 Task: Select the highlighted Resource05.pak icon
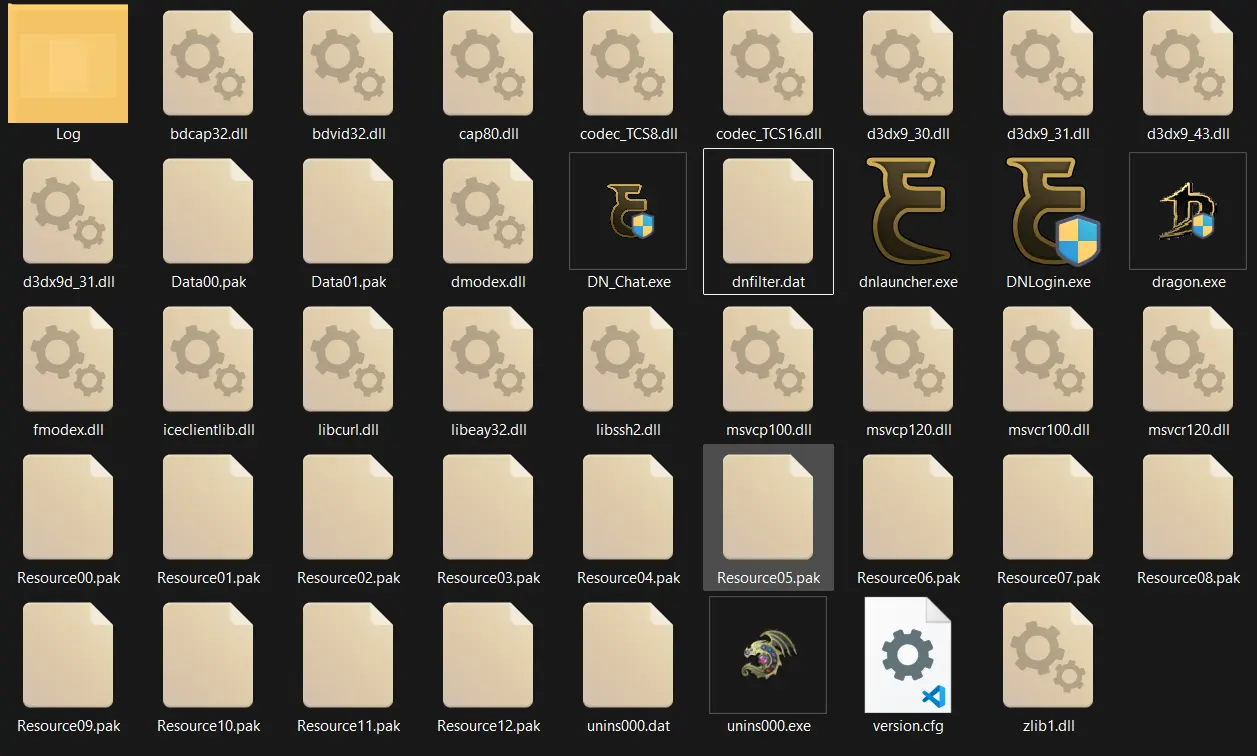[x=768, y=508]
